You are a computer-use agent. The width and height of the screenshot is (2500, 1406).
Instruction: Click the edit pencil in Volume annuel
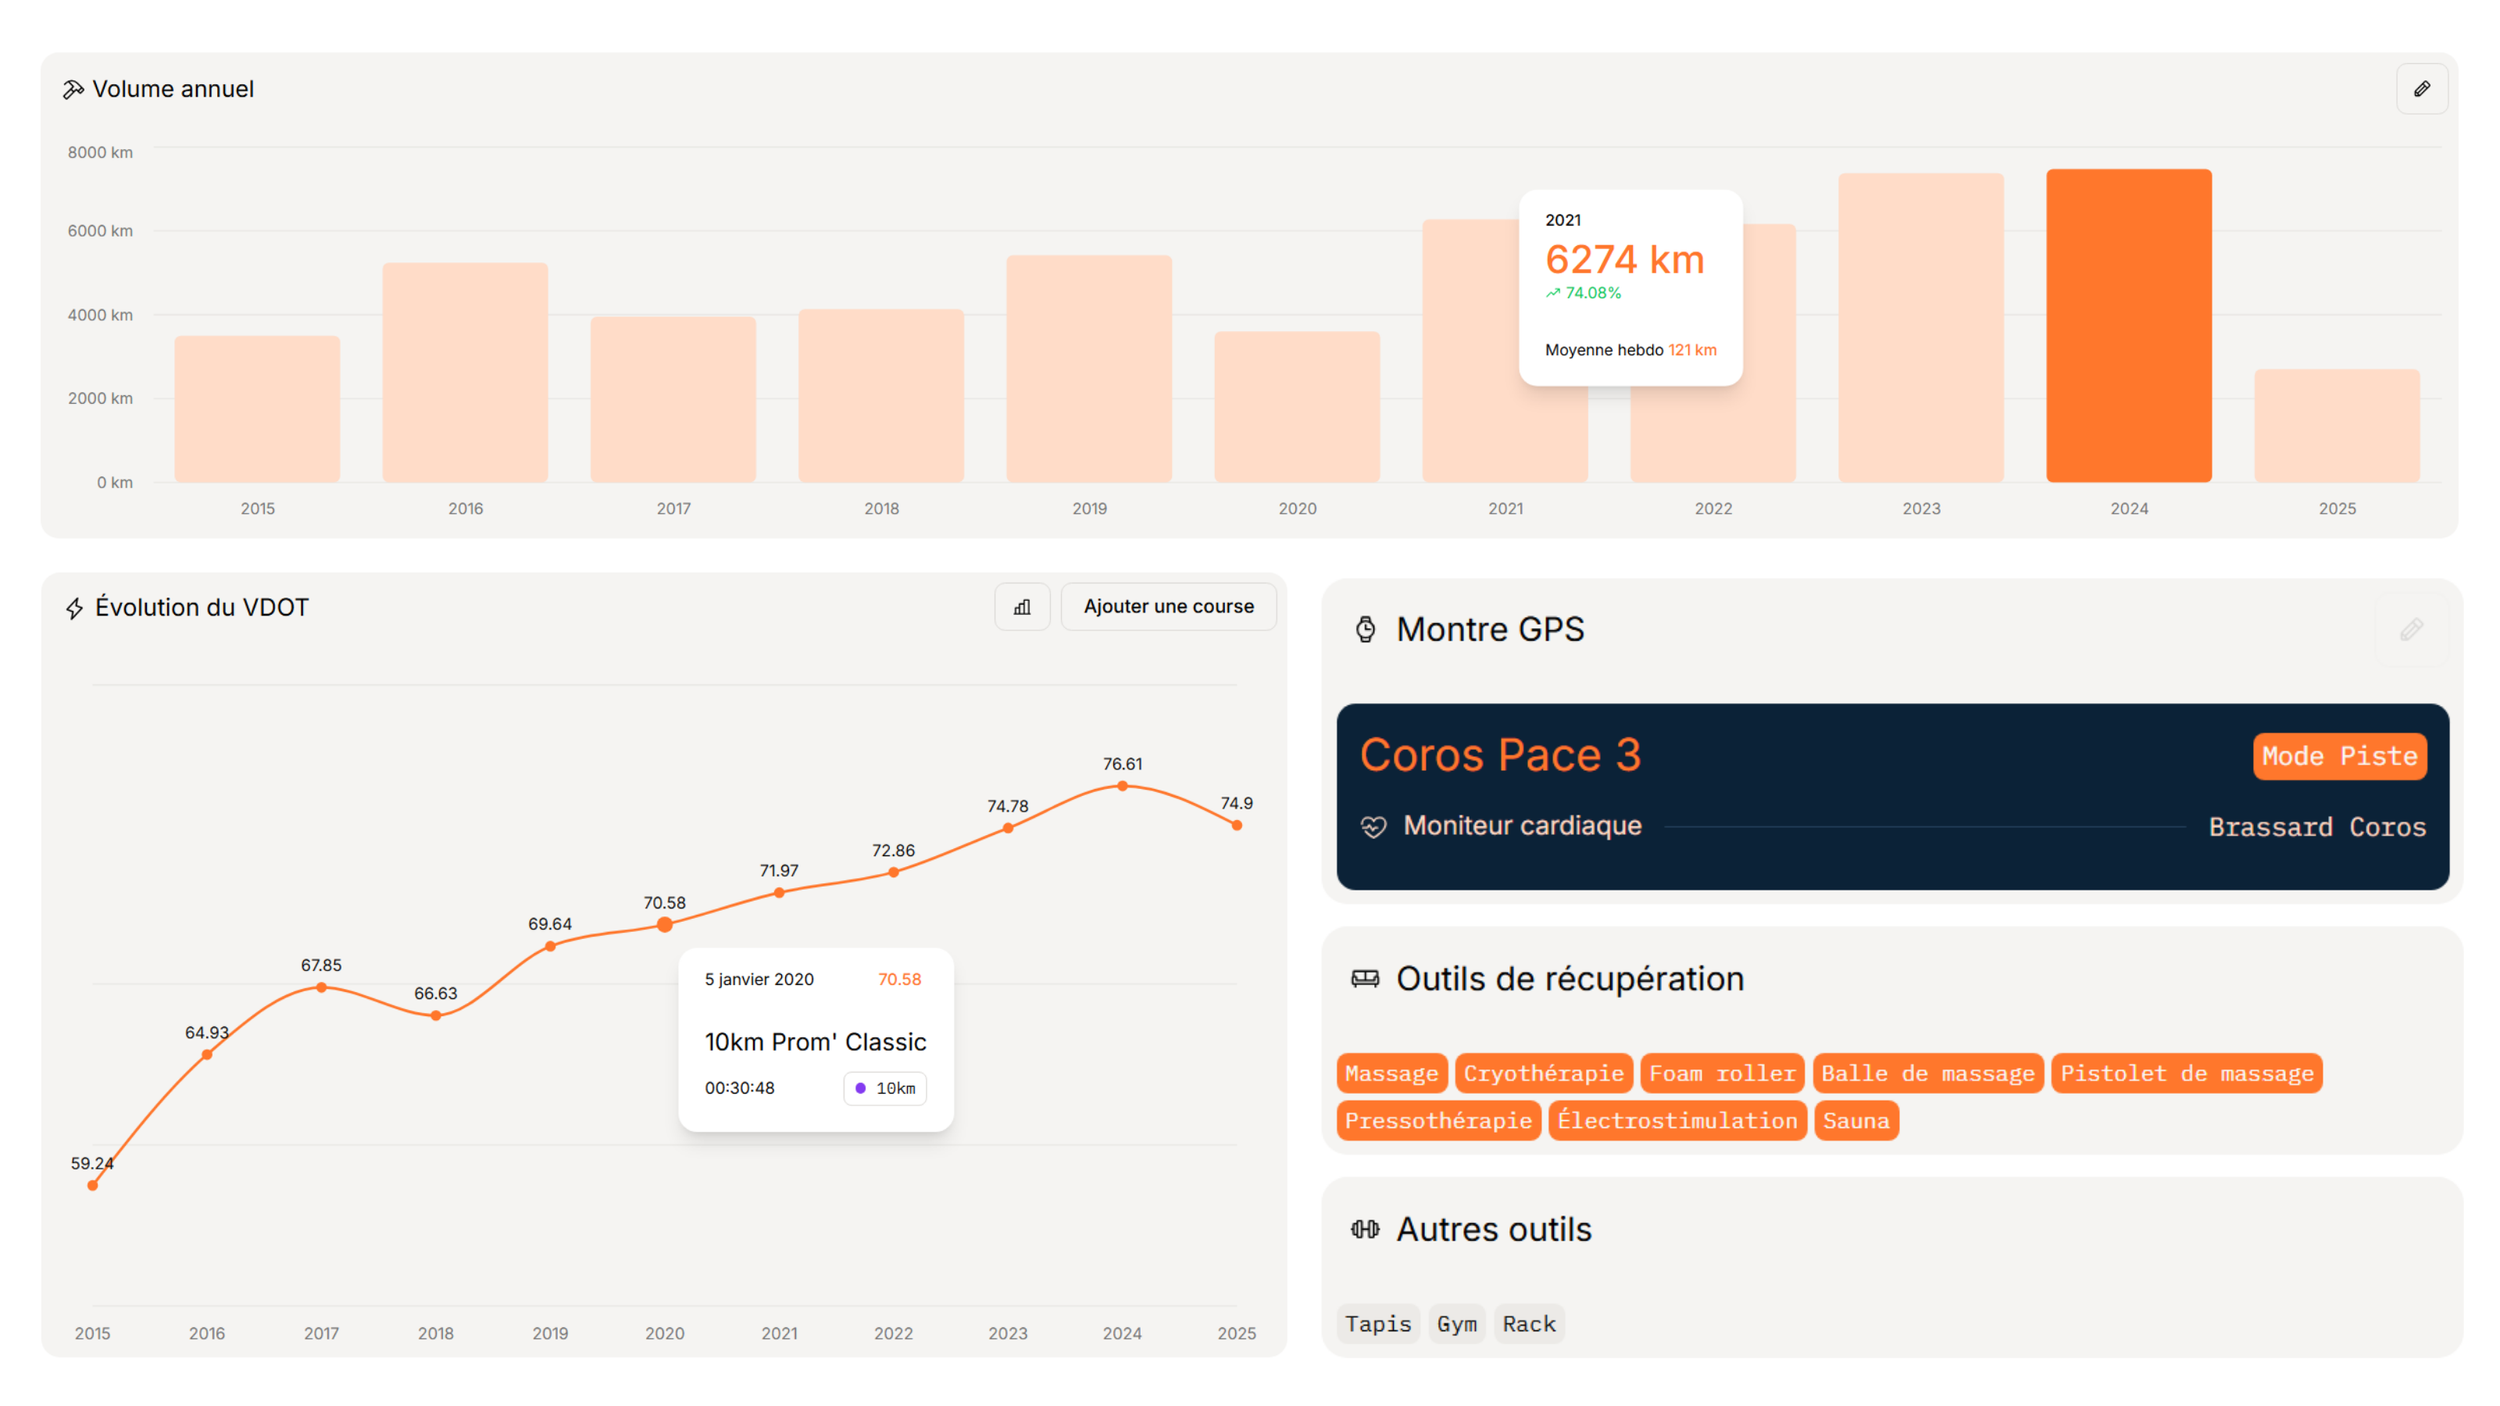point(2421,89)
